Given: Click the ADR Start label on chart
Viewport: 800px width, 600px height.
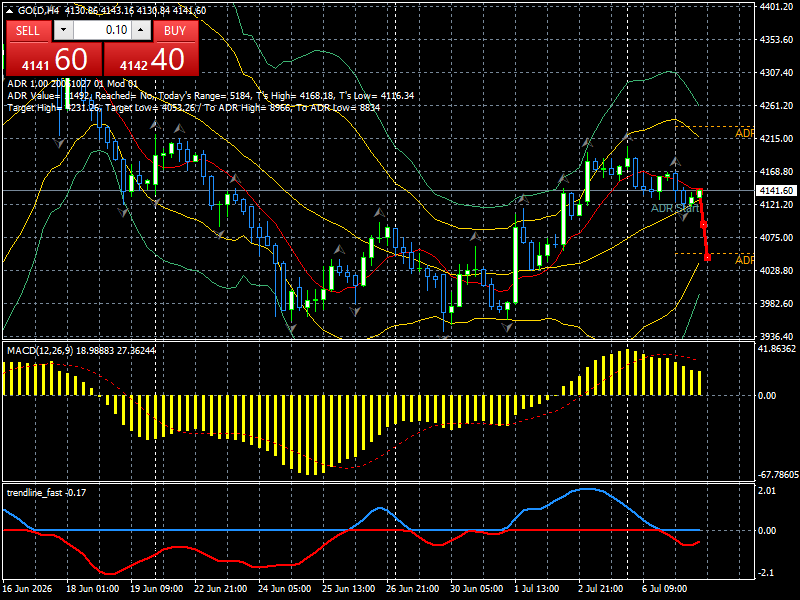Looking at the screenshot, I should pos(674,208).
